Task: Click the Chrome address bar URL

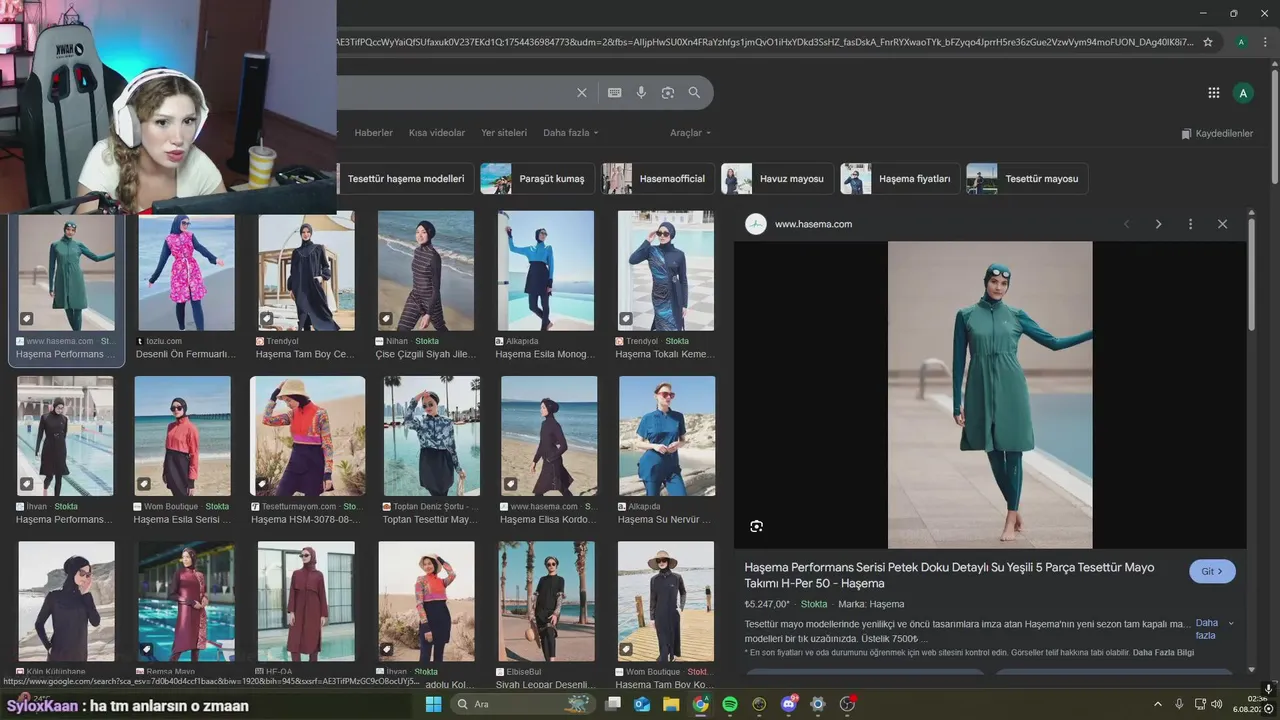Action: (765, 42)
